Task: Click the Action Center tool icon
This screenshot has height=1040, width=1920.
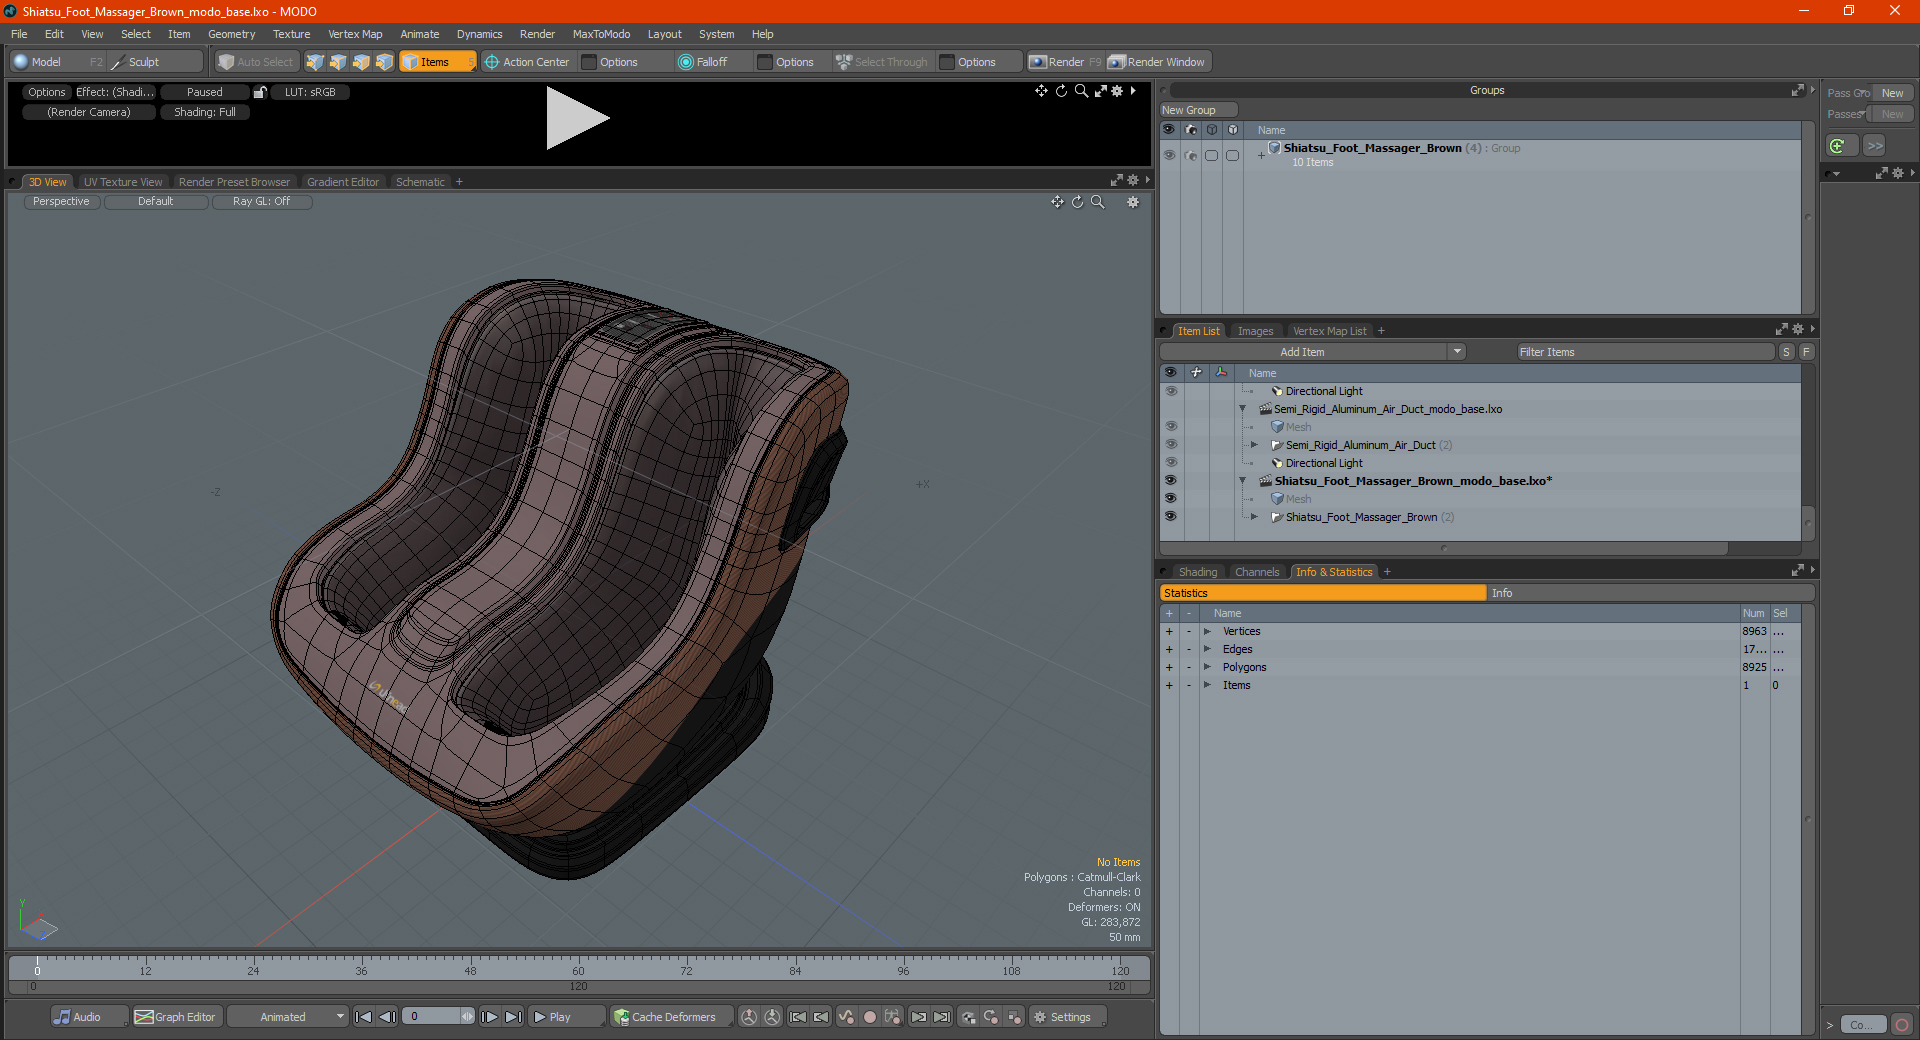Action: pyautogui.click(x=491, y=62)
